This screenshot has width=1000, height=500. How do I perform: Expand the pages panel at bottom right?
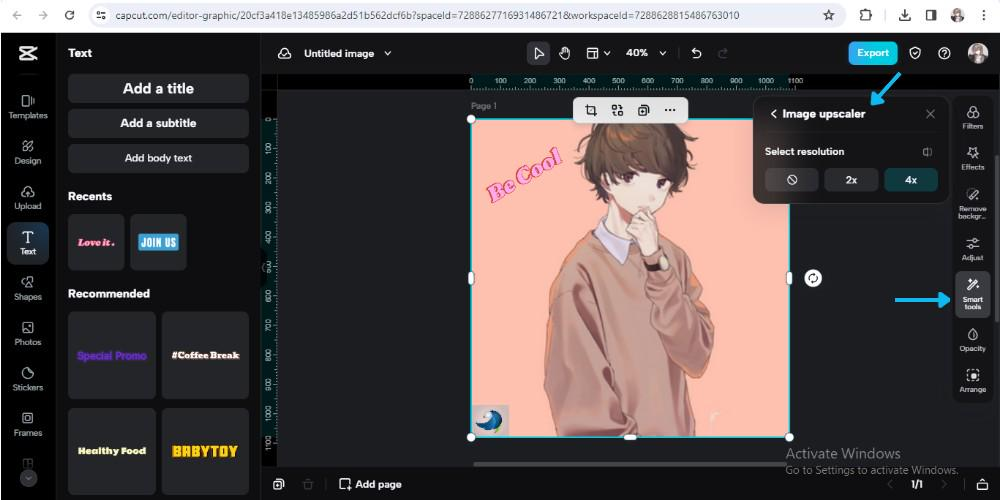coord(982,485)
